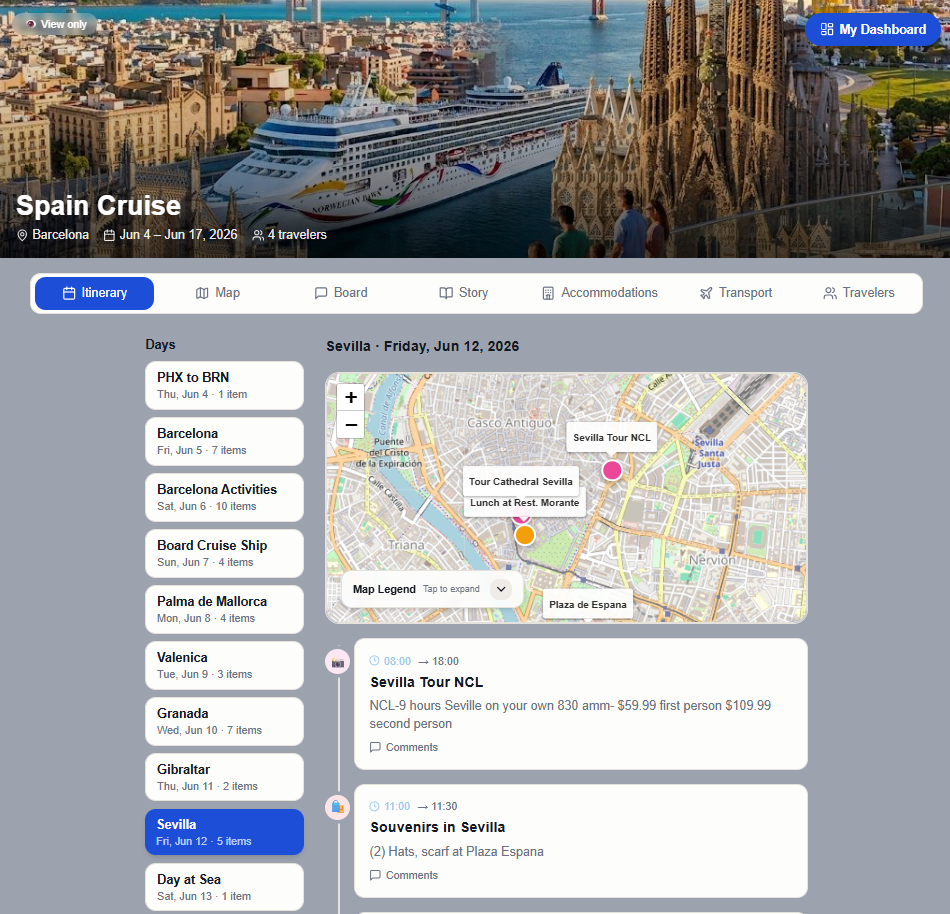Click the Tour Cathedral Sevilla map label

[x=520, y=482]
